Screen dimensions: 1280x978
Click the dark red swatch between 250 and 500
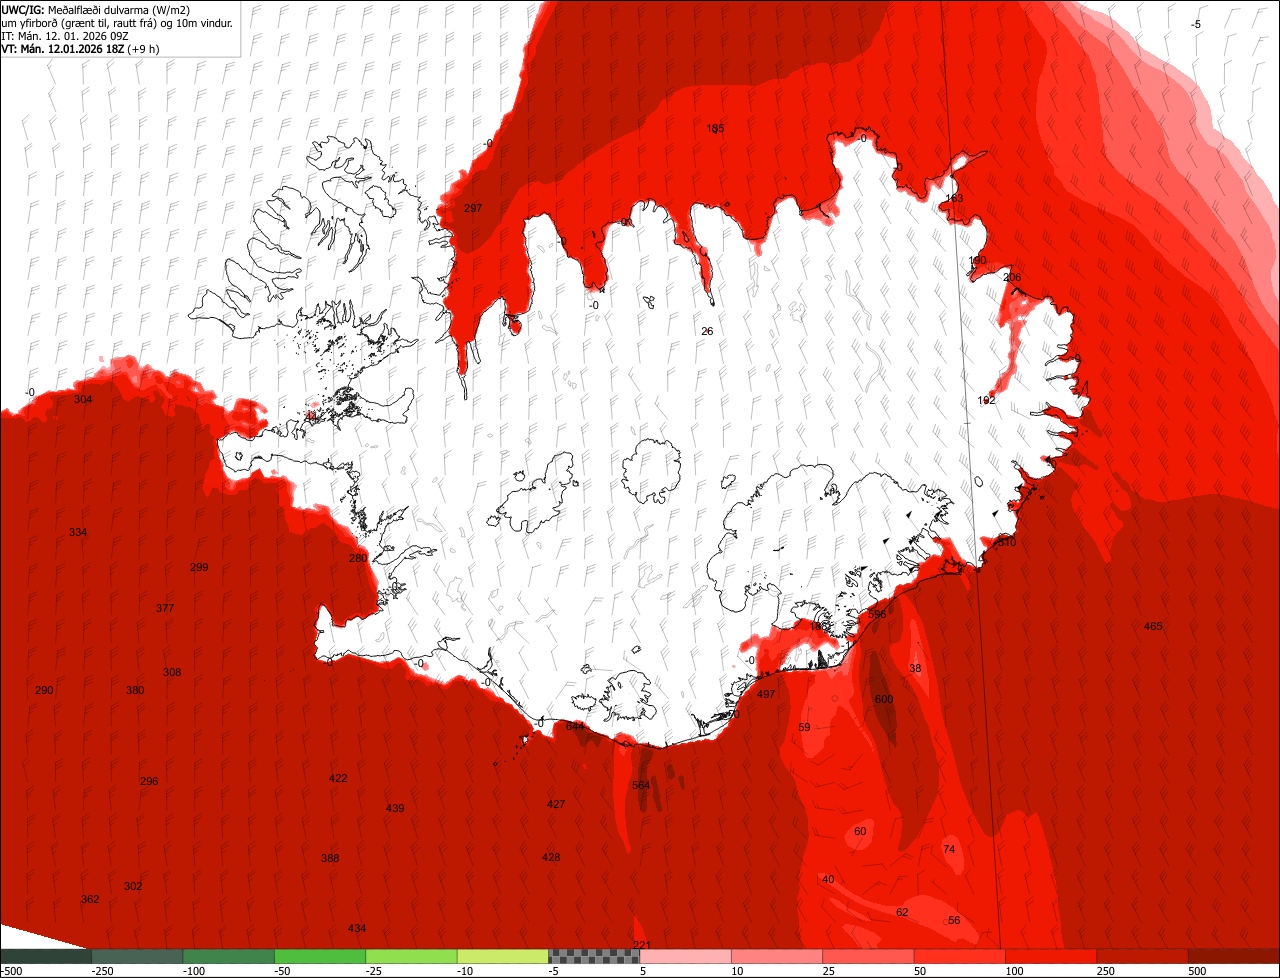(1143, 957)
